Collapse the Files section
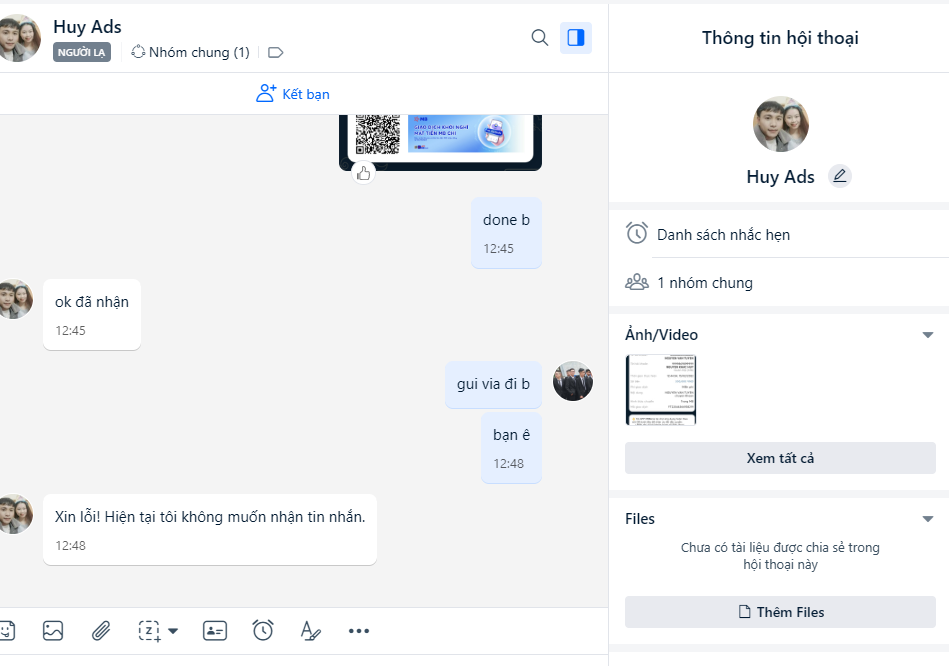 pyautogui.click(x=927, y=519)
